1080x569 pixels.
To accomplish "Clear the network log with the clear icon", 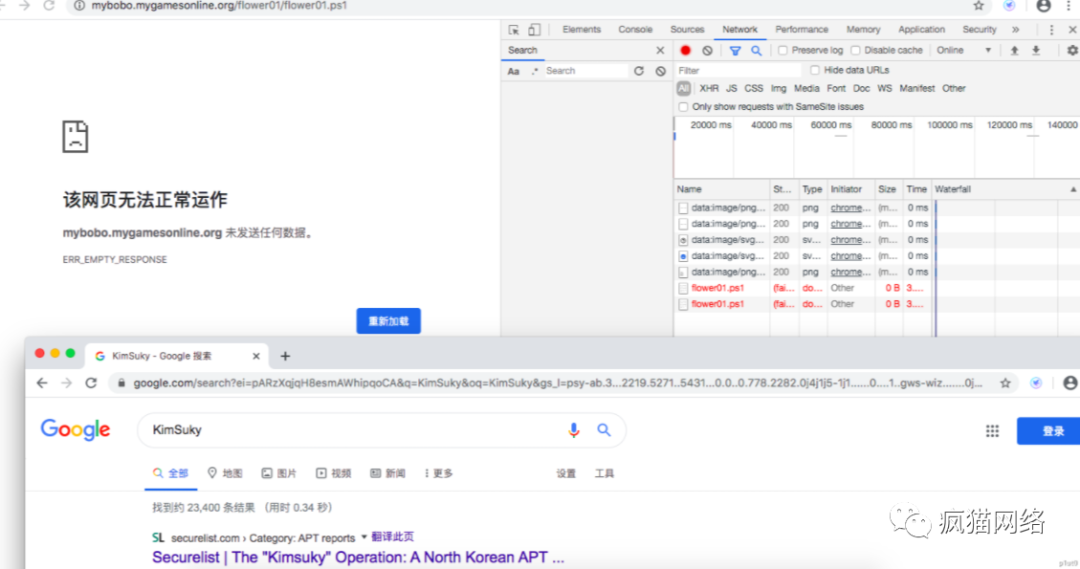I will [x=707, y=50].
